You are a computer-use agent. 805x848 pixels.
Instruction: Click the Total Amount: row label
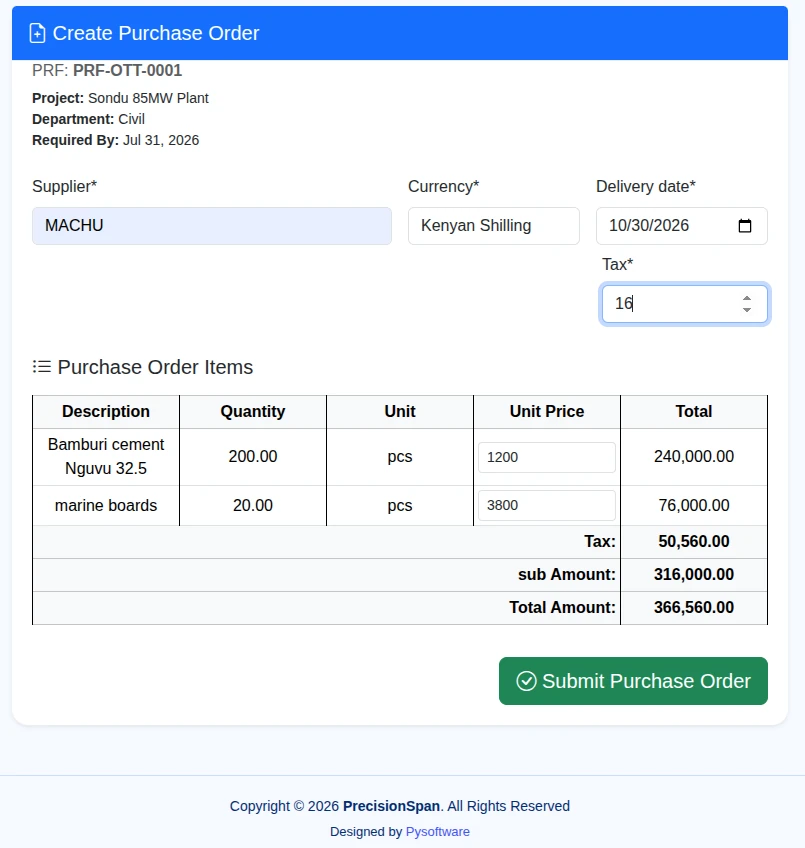tap(563, 607)
